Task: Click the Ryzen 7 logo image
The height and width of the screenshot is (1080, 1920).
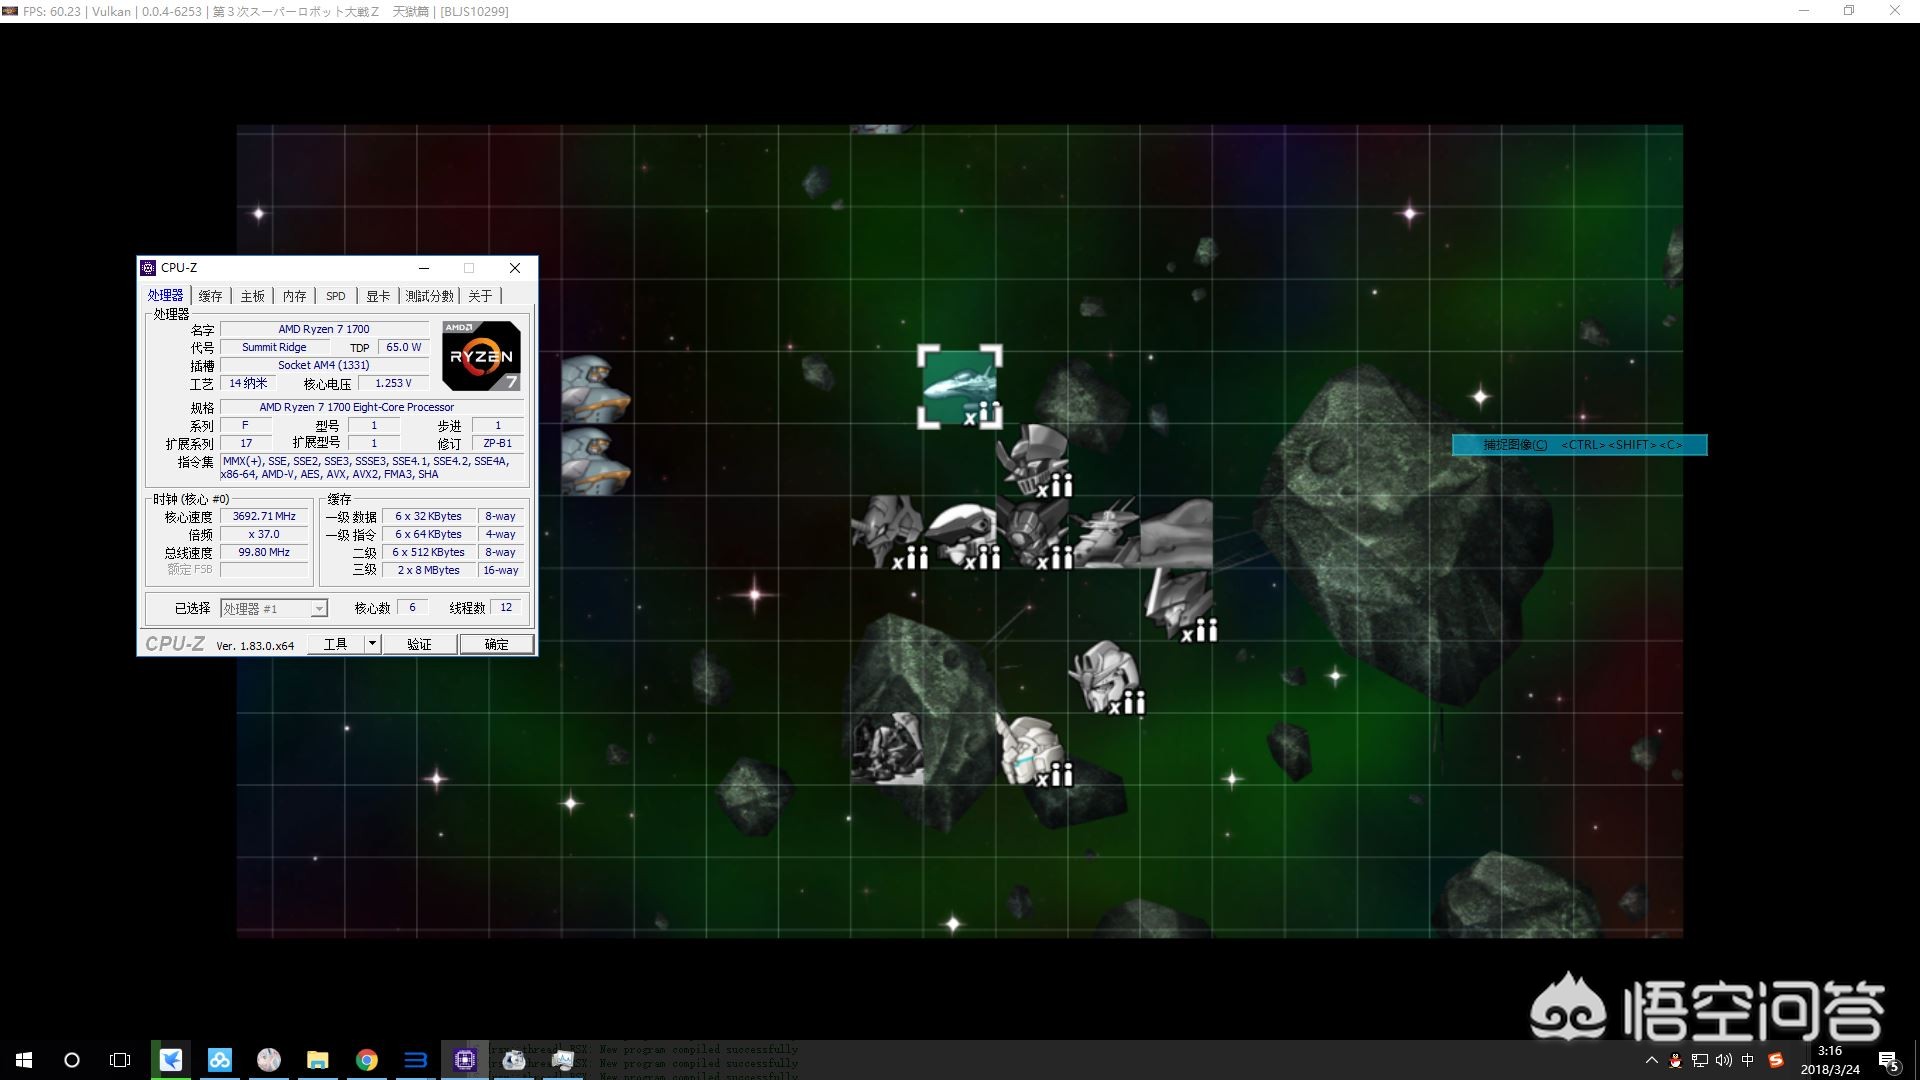Action: pos(481,356)
